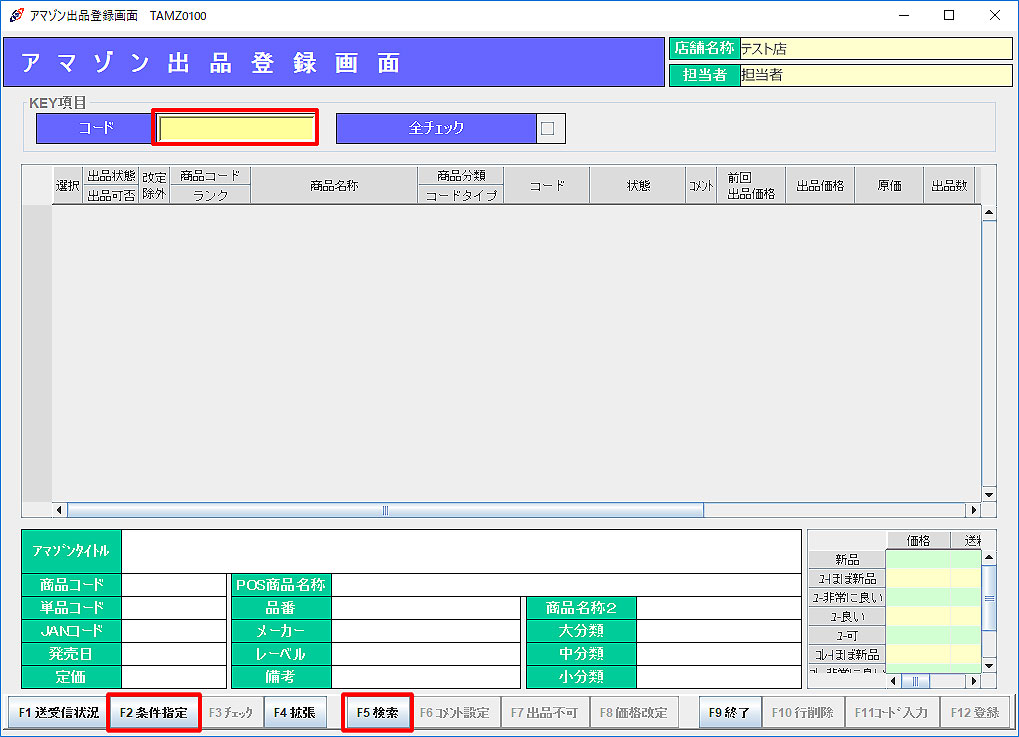This screenshot has width=1019, height=737.
Task: Click the 商品名称 column header
Action: tap(334, 185)
